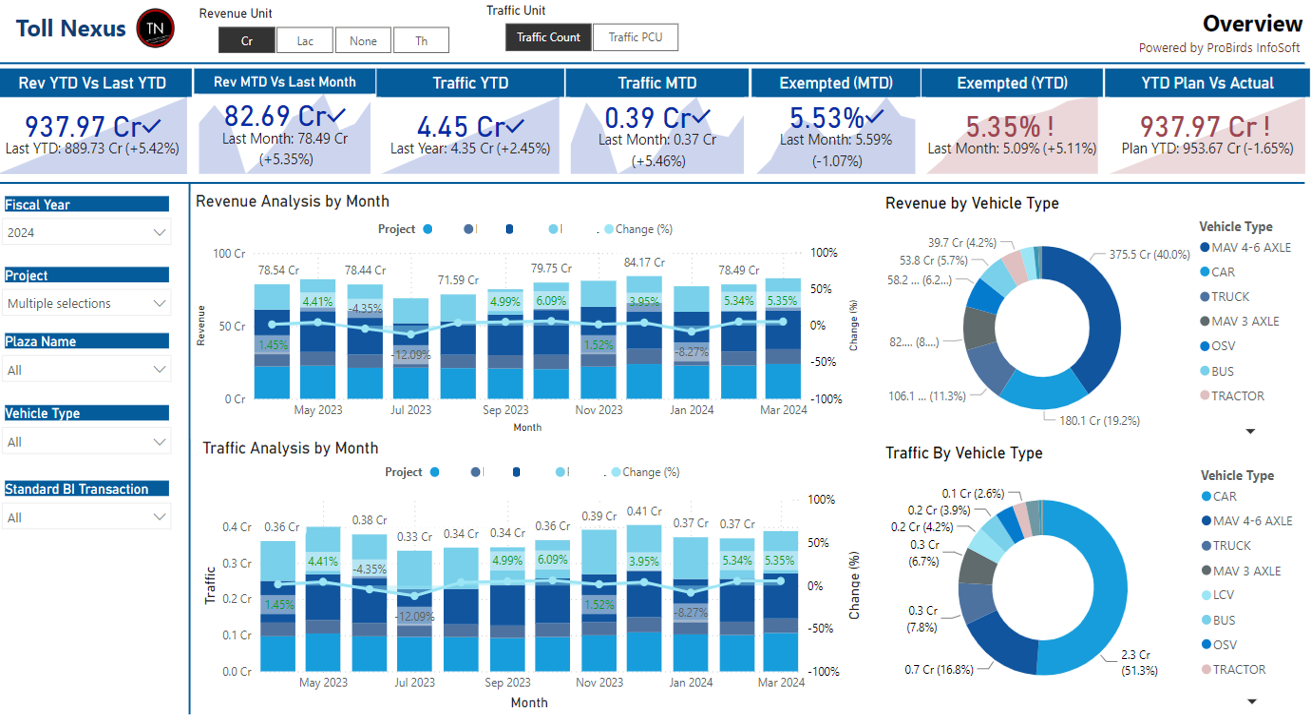
Task: Expand more Revenue by Vehicle Type legend items
Action: point(1250,432)
